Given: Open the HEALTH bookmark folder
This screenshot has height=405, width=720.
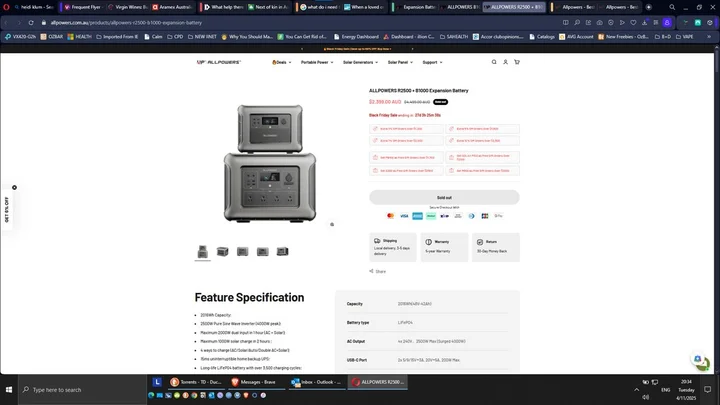Looking at the screenshot, I should click(x=79, y=36).
